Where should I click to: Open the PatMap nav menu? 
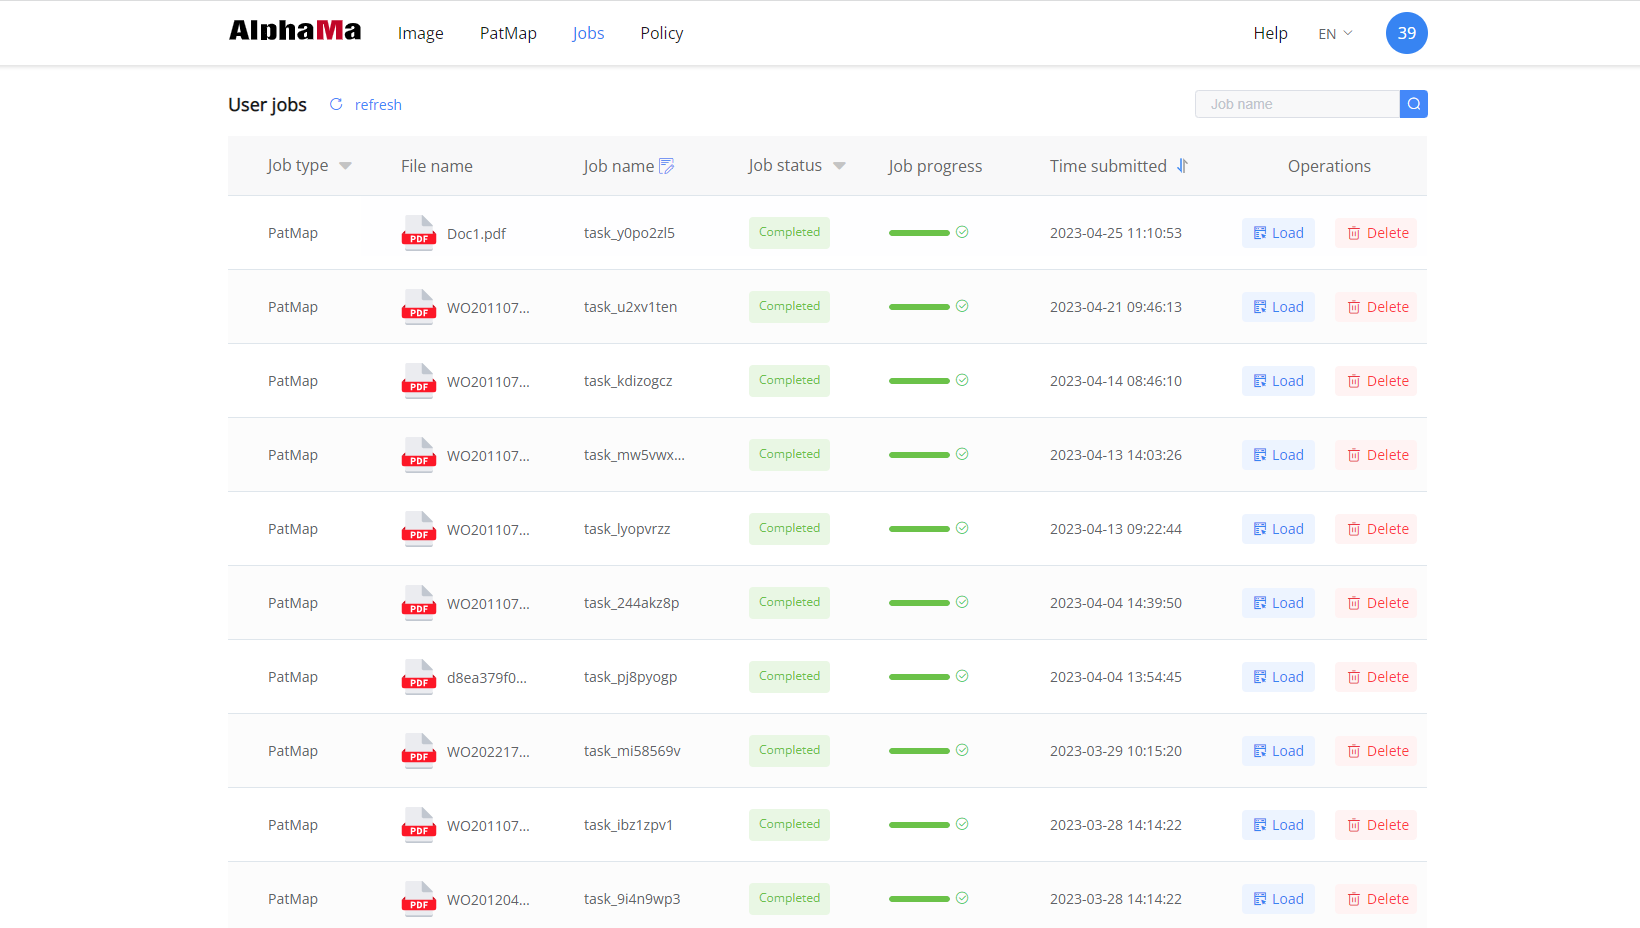[x=508, y=33]
